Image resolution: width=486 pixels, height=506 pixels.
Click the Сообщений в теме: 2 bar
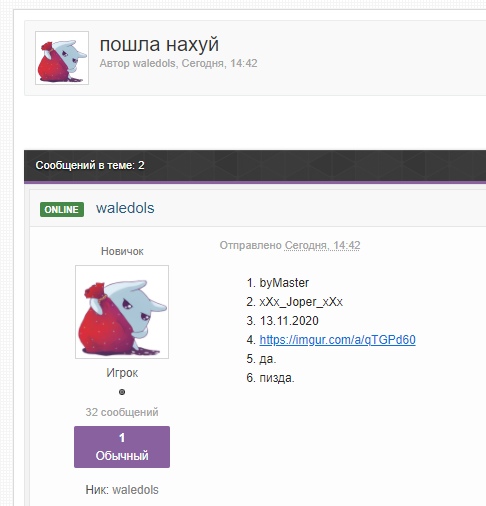point(255,166)
